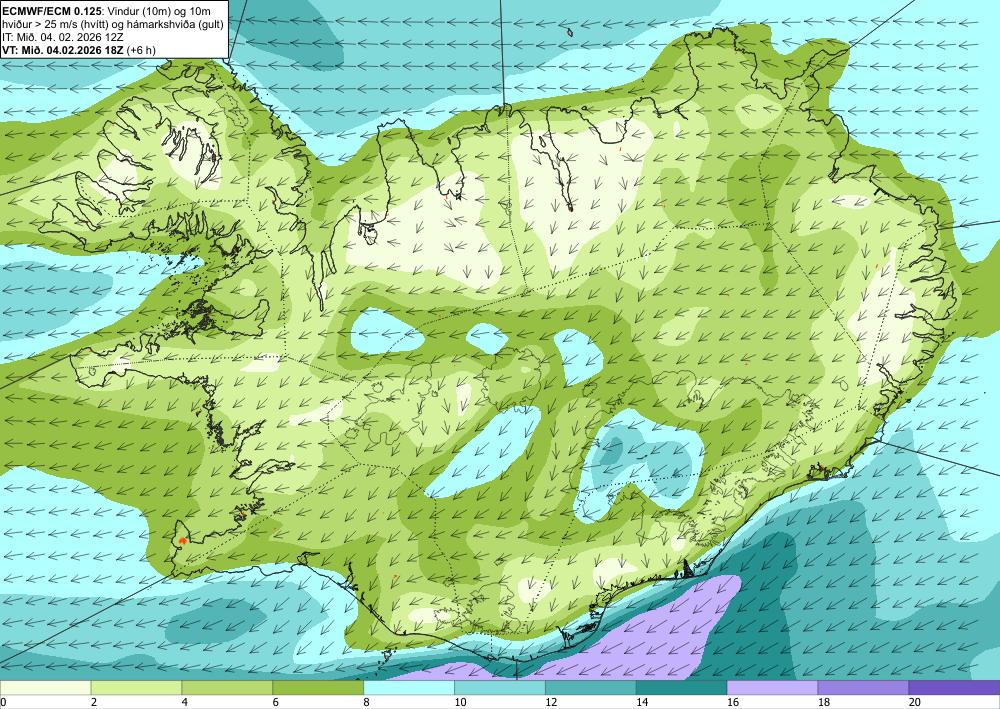The width and height of the screenshot is (1000, 709).
Task: Click the 8–10 m/s light cyan legend swatch
Action: 409,688
